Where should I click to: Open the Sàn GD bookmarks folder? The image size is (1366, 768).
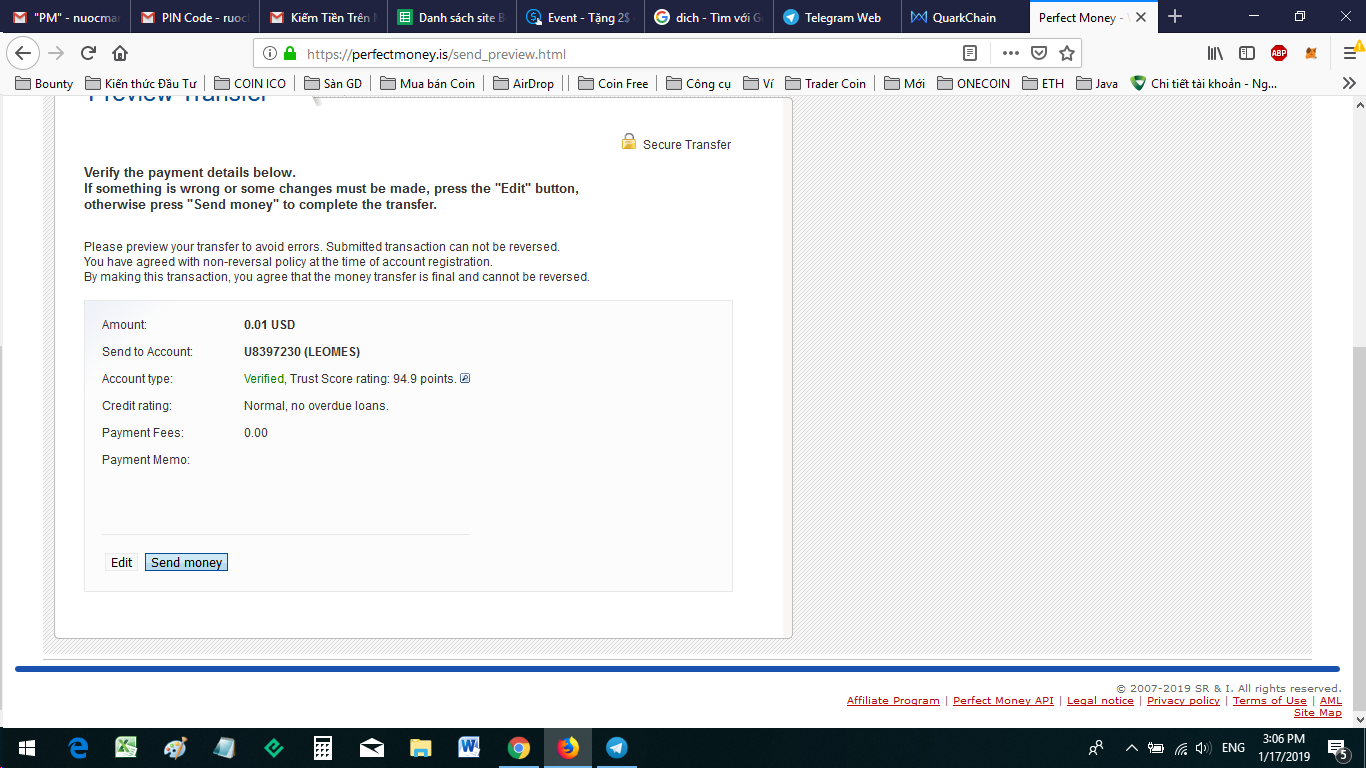333,84
